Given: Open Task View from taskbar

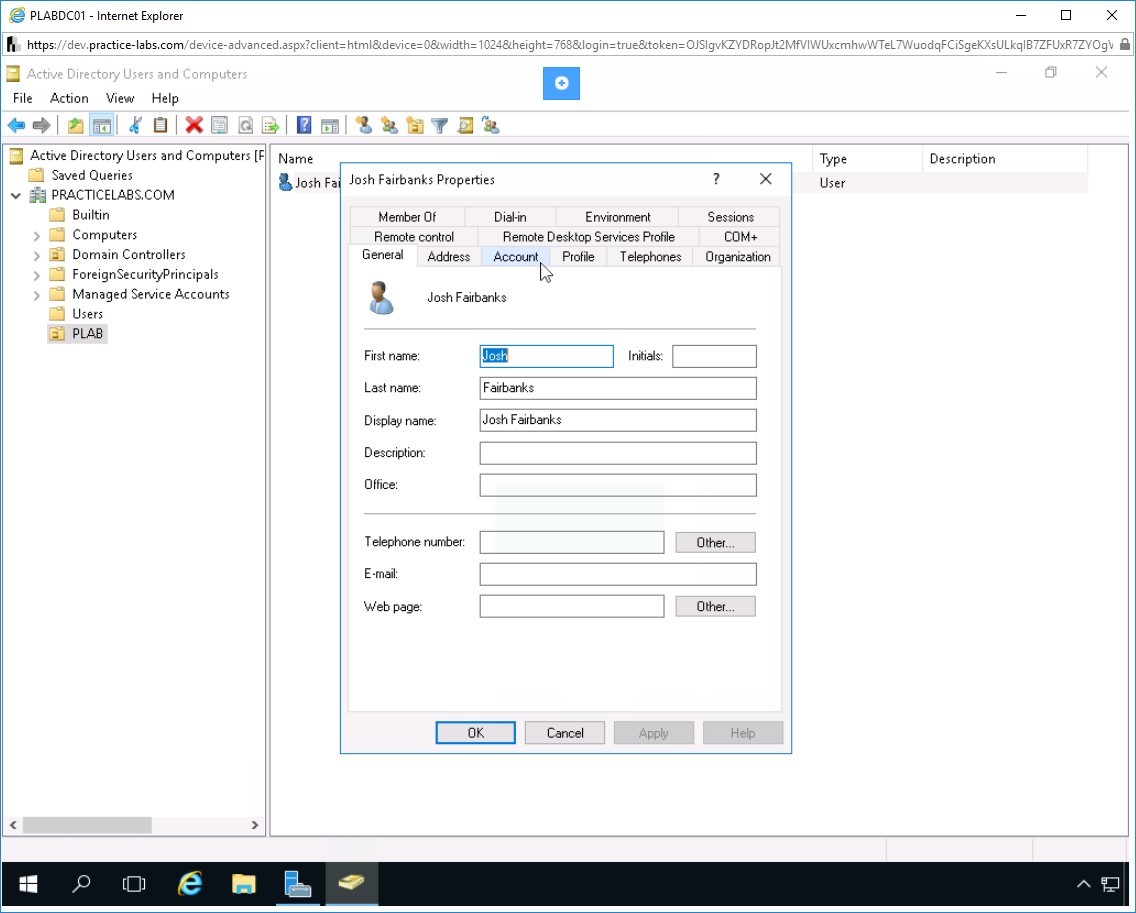Looking at the screenshot, I should coord(134,883).
